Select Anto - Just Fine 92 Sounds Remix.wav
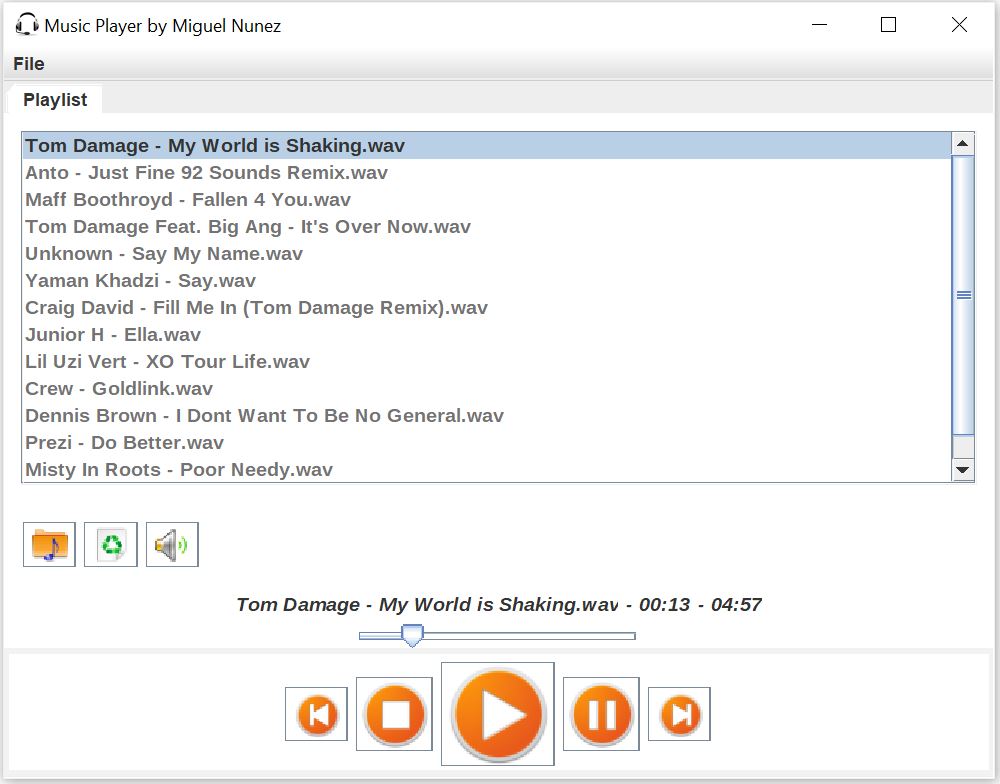Image resolution: width=1000 pixels, height=784 pixels. click(x=206, y=173)
